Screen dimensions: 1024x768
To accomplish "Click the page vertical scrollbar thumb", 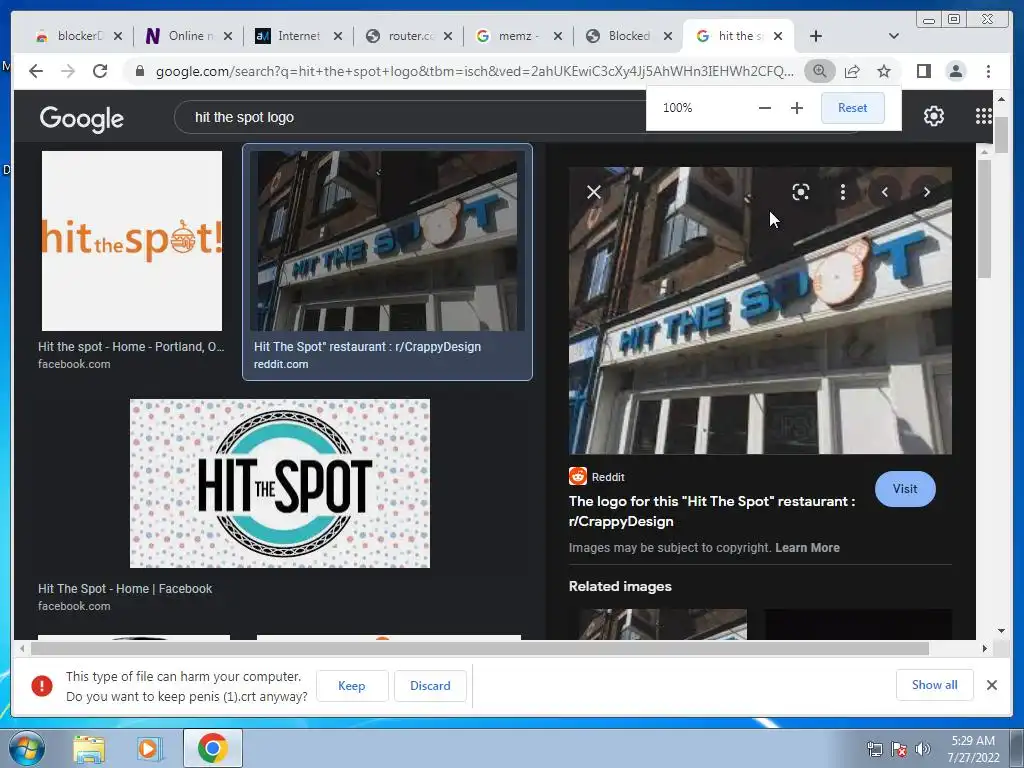I will point(1002,134).
